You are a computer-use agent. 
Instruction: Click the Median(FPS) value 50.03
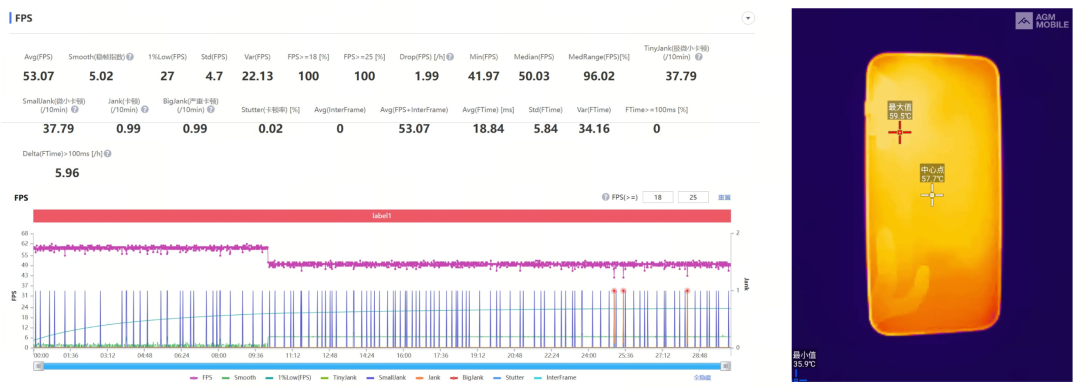534,76
